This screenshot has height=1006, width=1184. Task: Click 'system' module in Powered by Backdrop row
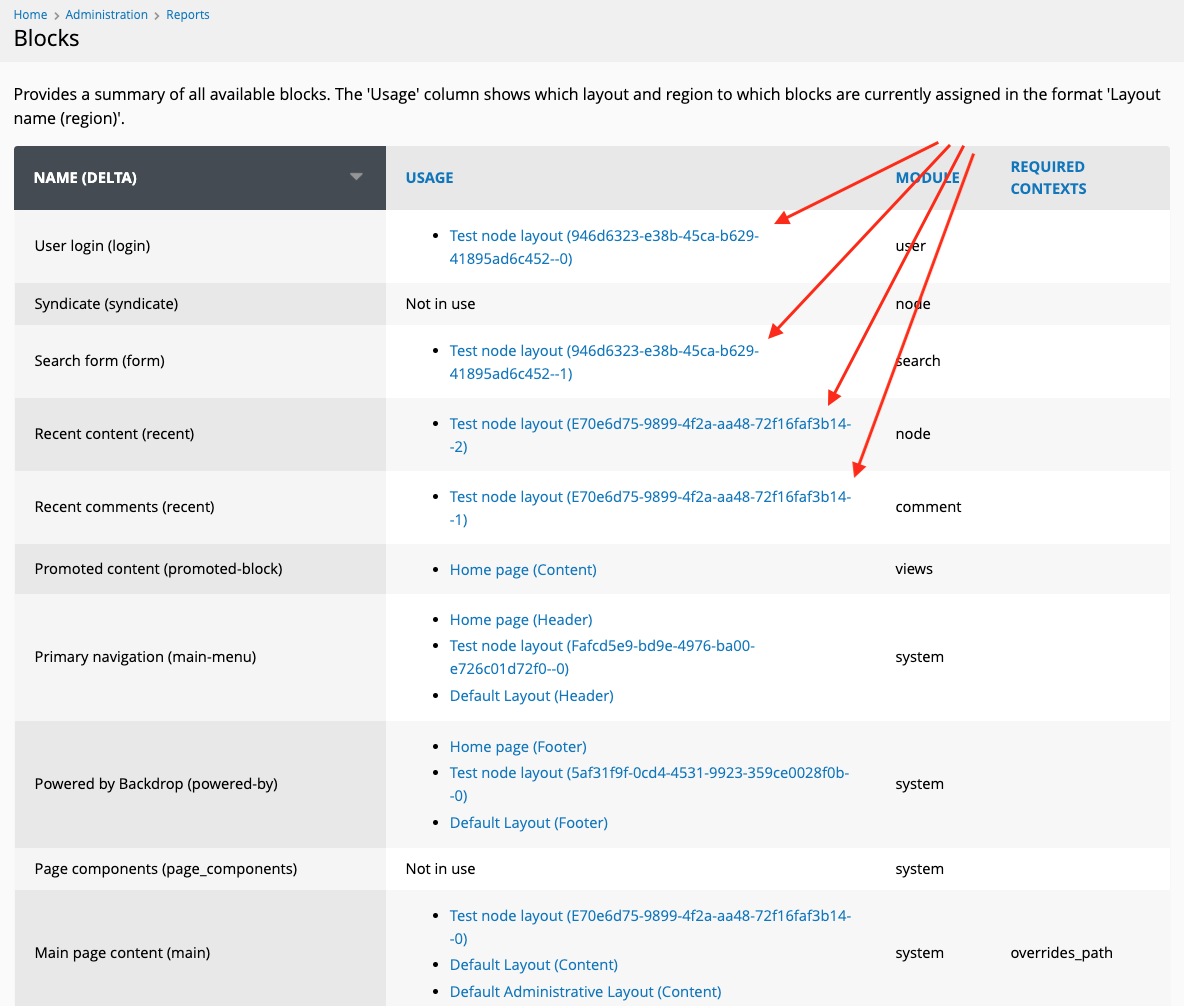coord(920,784)
